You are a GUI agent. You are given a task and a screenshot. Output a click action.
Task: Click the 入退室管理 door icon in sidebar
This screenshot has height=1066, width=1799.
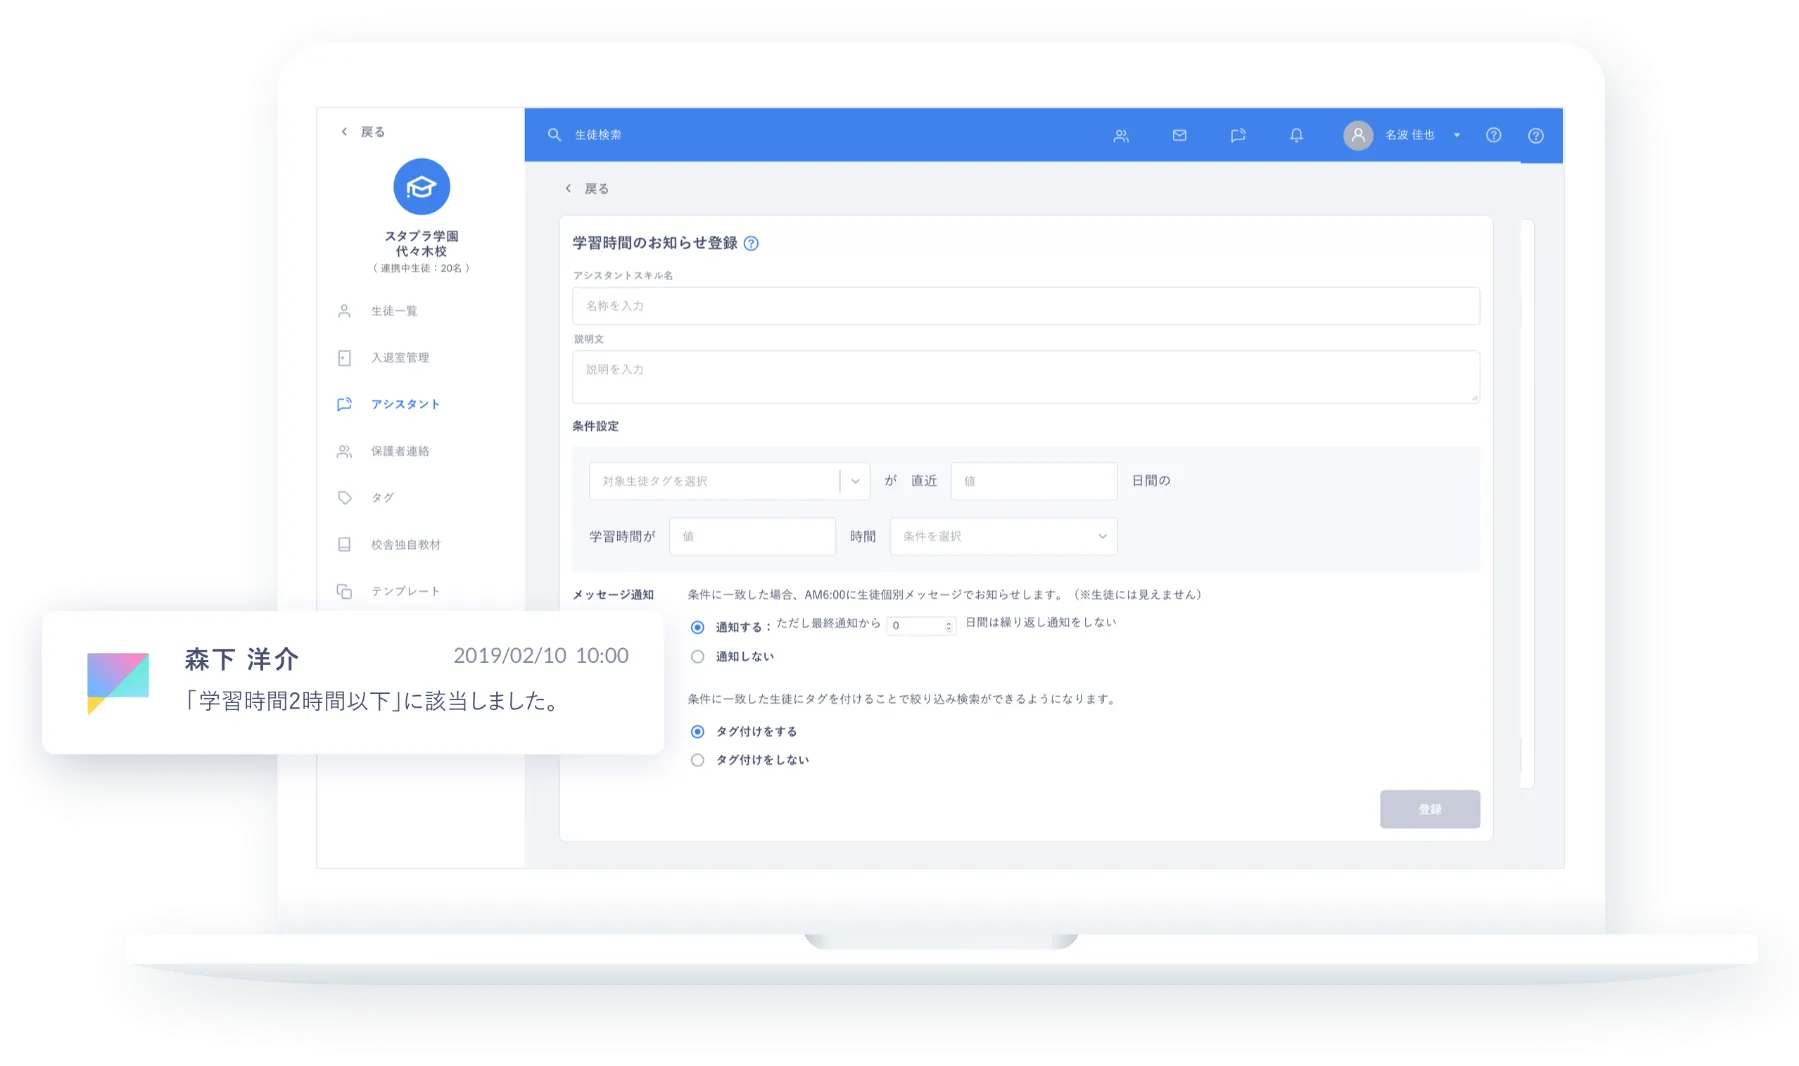[344, 358]
